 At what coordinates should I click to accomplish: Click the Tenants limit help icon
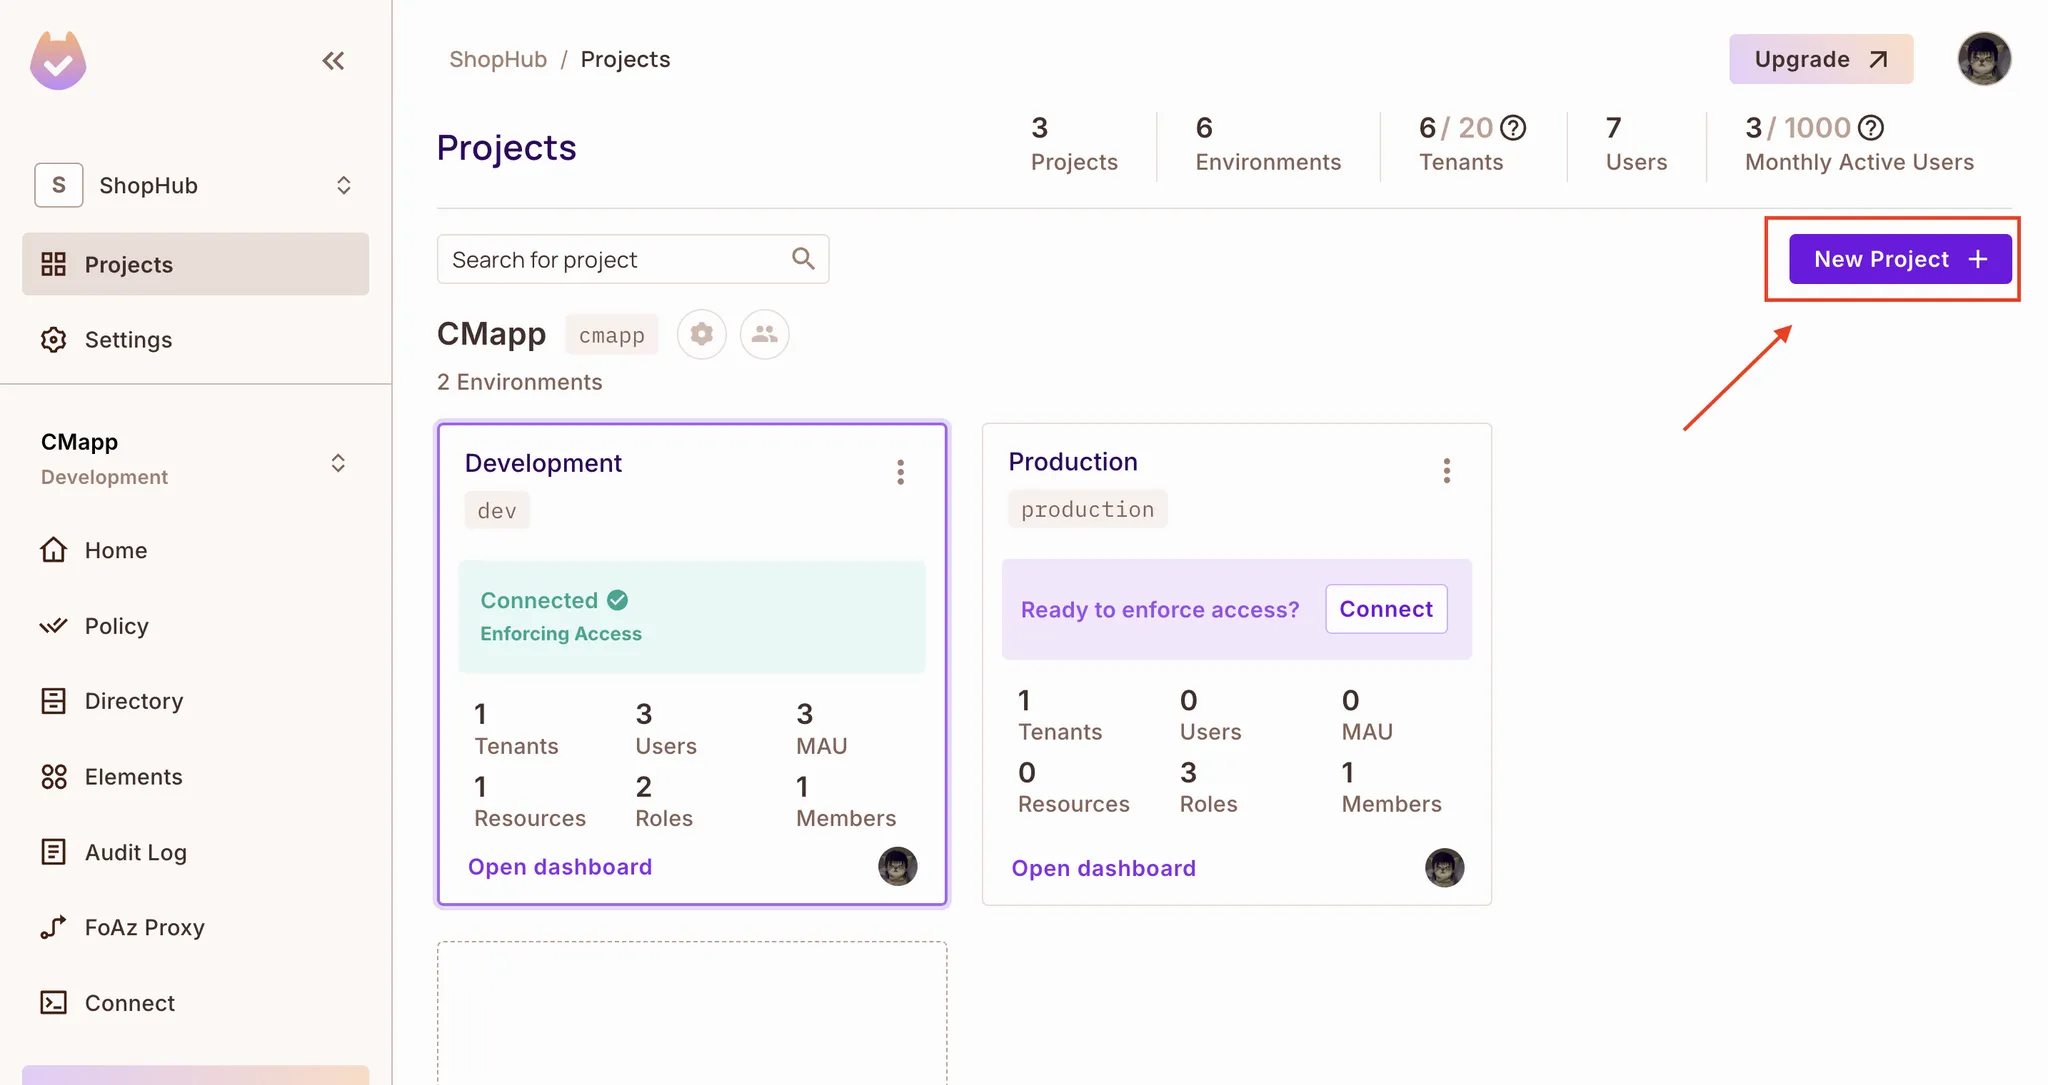(x=1514, y=128)
